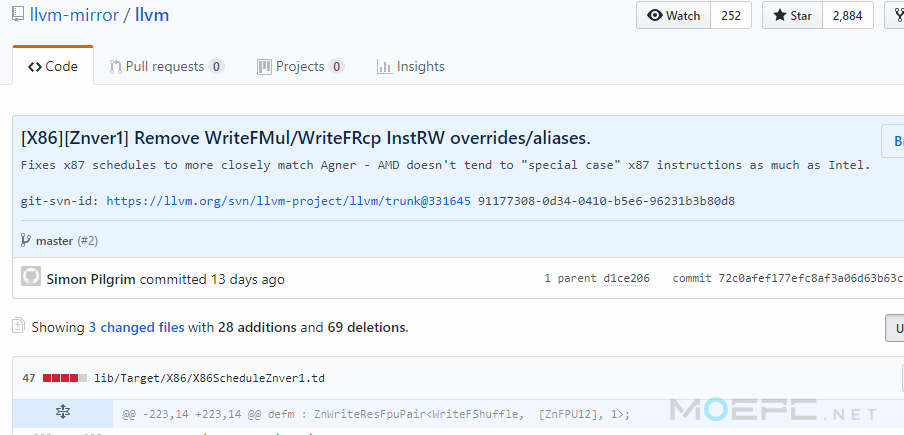Viewport: 904px width, 435px height.
Task: Switch to the Insights tab
Action: [x=410, y=66]
